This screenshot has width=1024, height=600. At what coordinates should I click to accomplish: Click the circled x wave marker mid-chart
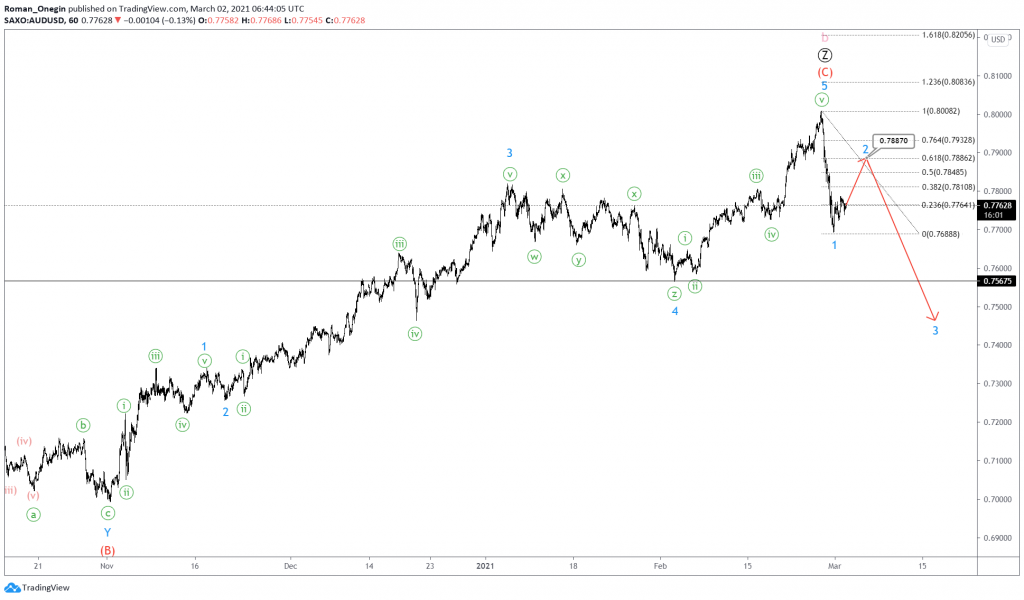[x=563, y=174]
